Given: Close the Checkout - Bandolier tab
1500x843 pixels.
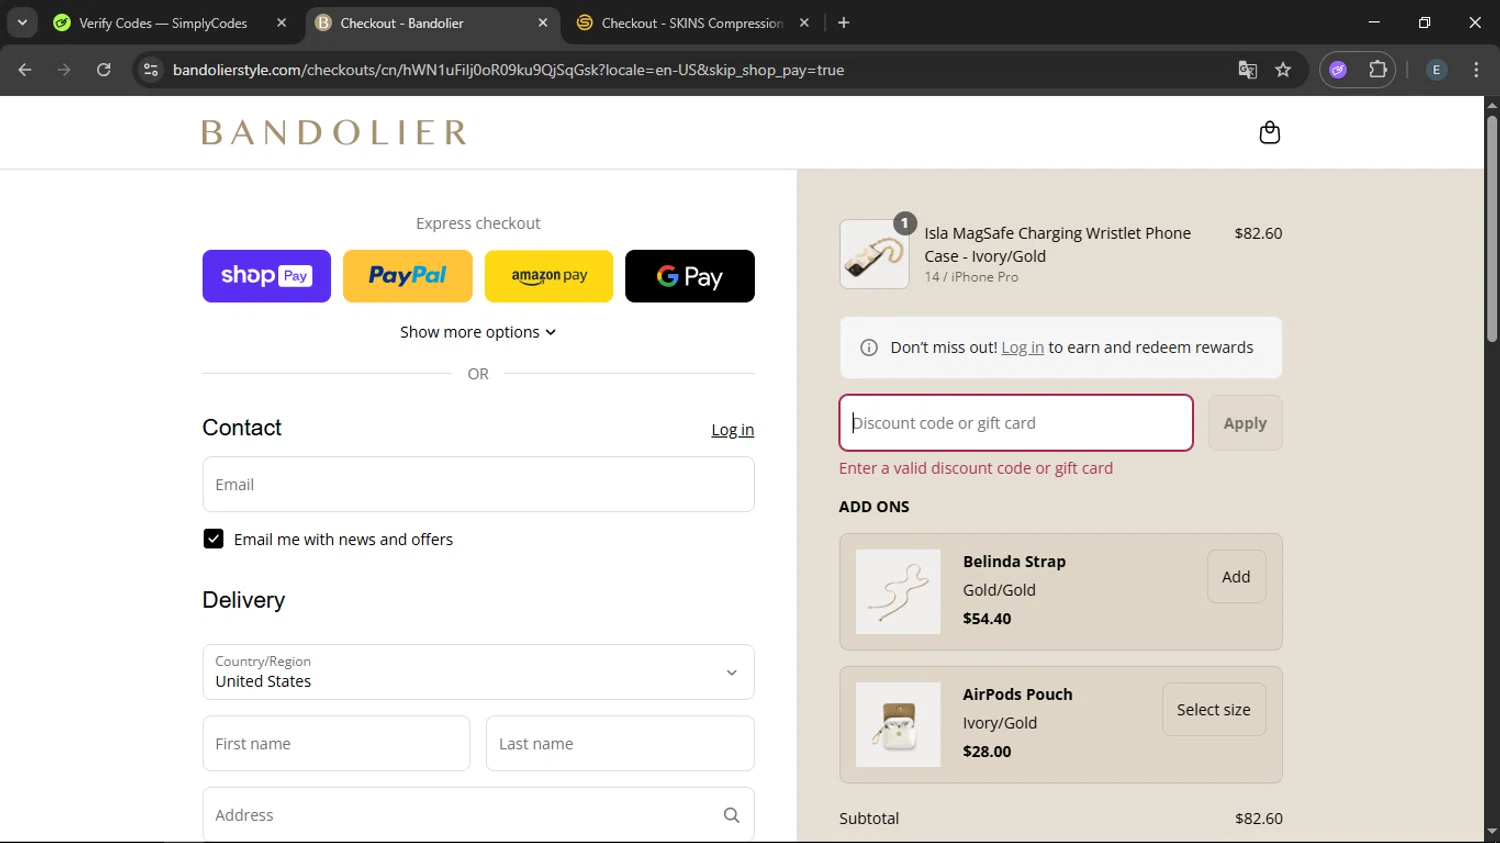Looking at the screenshot, I should coord(542,22).
